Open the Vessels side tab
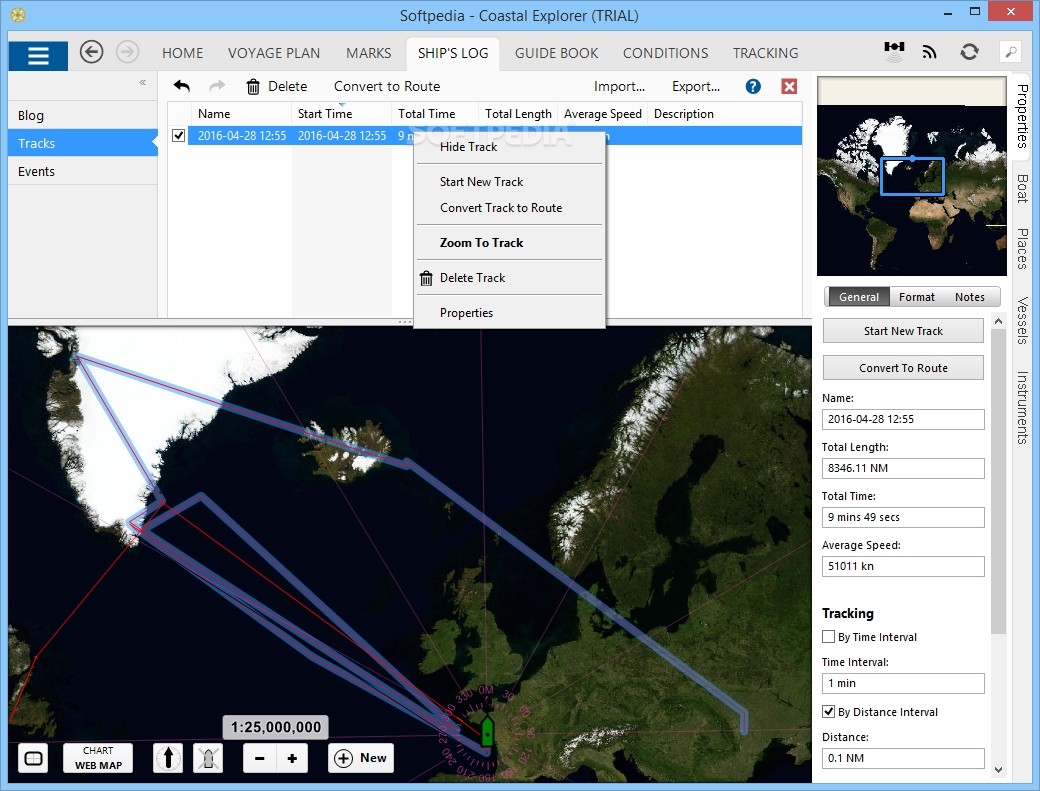The height and width of the screenshot is (791, 1040). [1021, 320]
